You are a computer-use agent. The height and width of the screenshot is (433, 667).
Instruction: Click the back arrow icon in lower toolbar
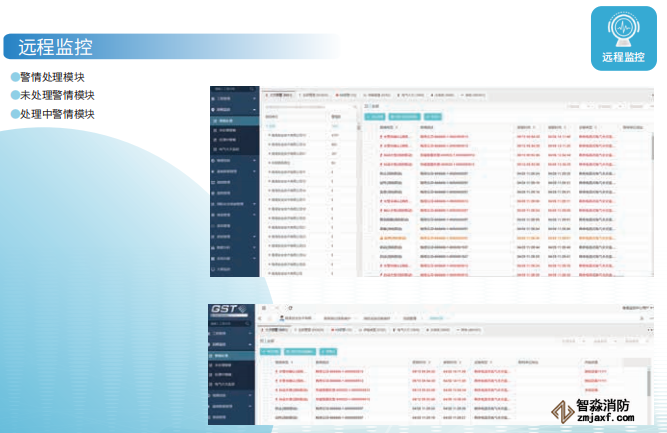tap(277, 308)
